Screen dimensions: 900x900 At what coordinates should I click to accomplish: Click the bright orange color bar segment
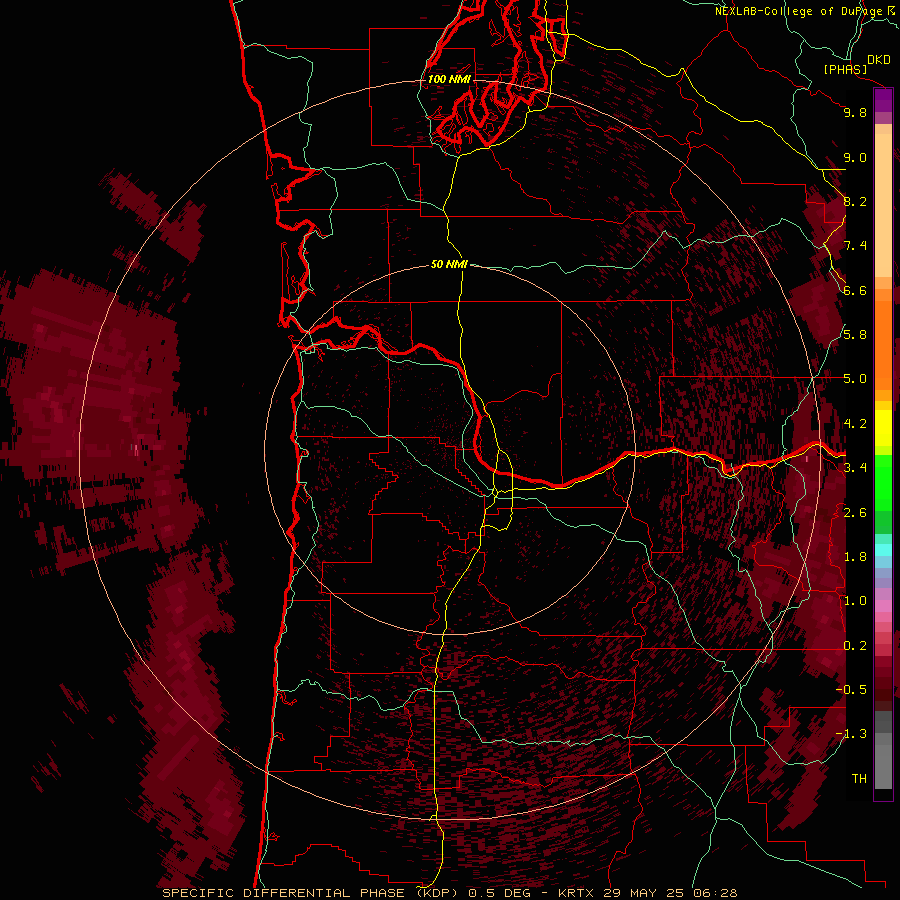click(x=883, y=344)
